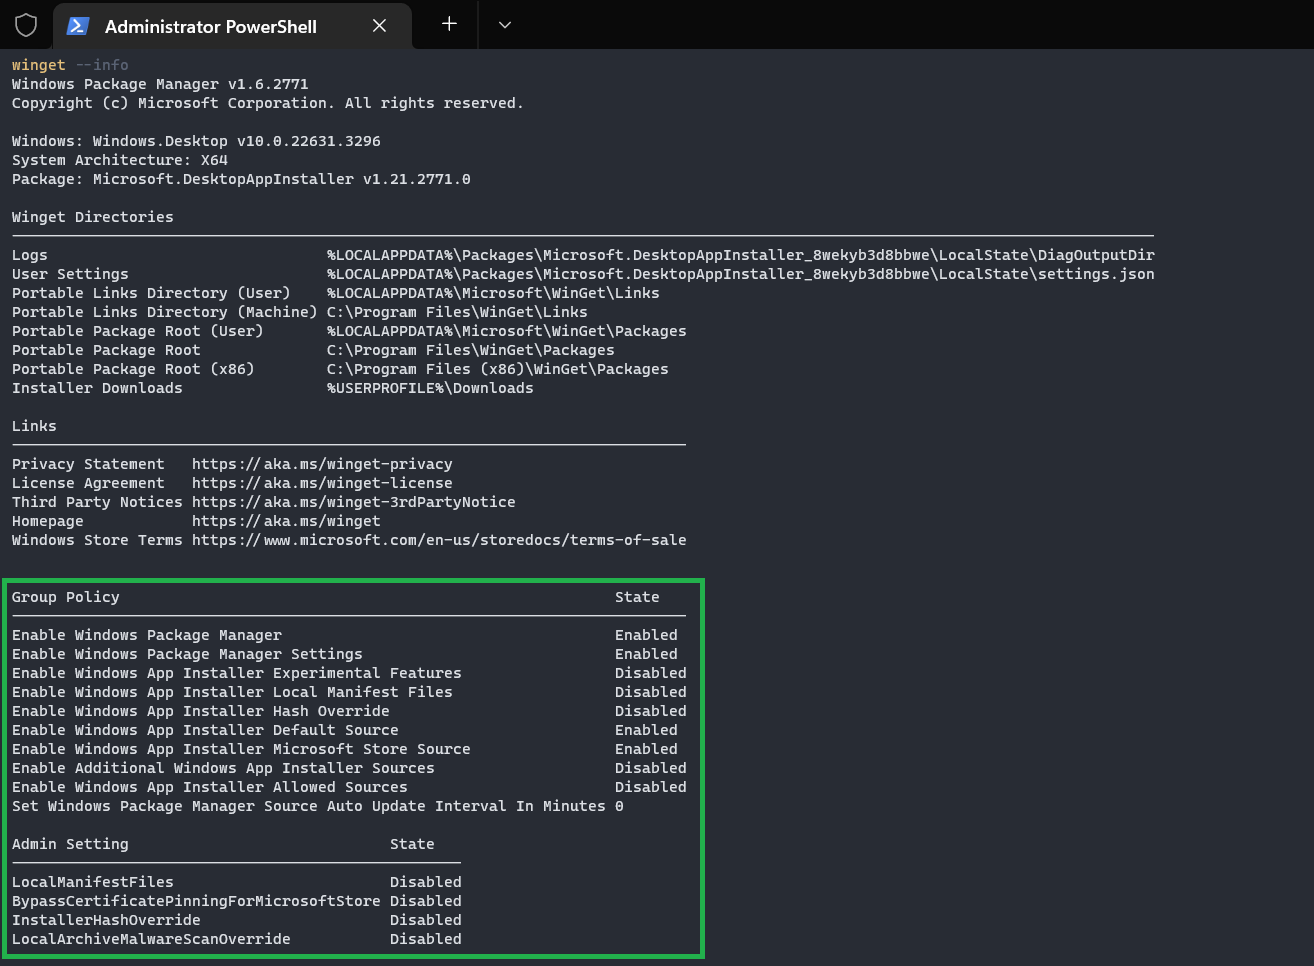
Task: Expand the new tab profile dropdown chevron
Action: coord(505,25)
